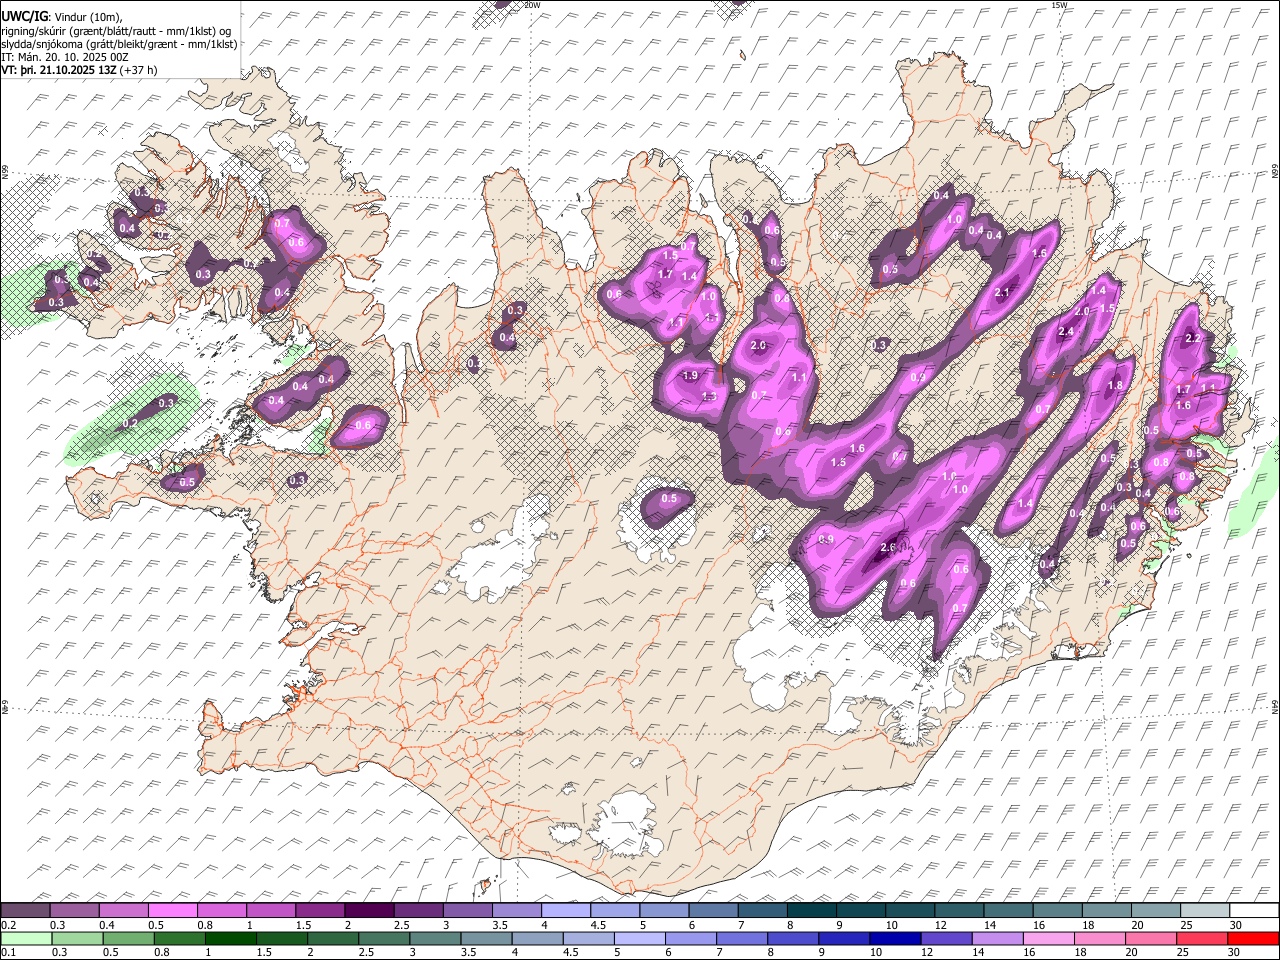1280x960 pixels.
Task: Select snow legend white swatch after 30
Action: [x=1254, y=910]
